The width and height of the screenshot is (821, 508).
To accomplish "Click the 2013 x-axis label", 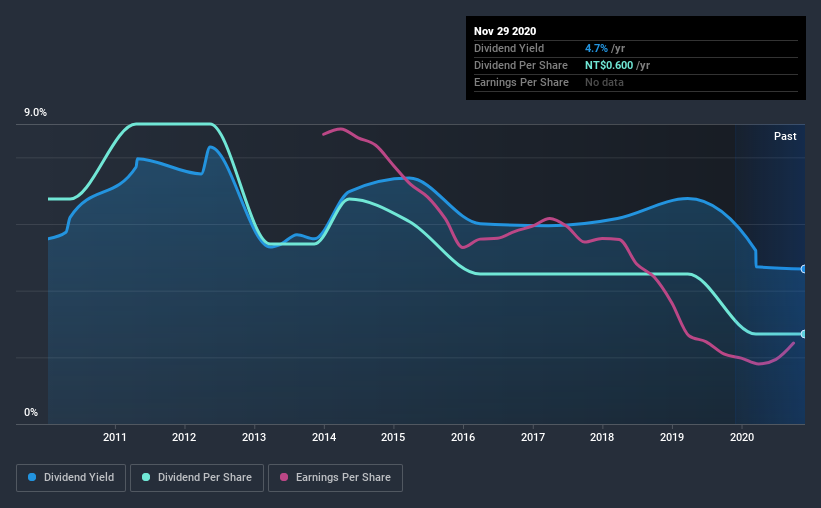I will [254, 437].
